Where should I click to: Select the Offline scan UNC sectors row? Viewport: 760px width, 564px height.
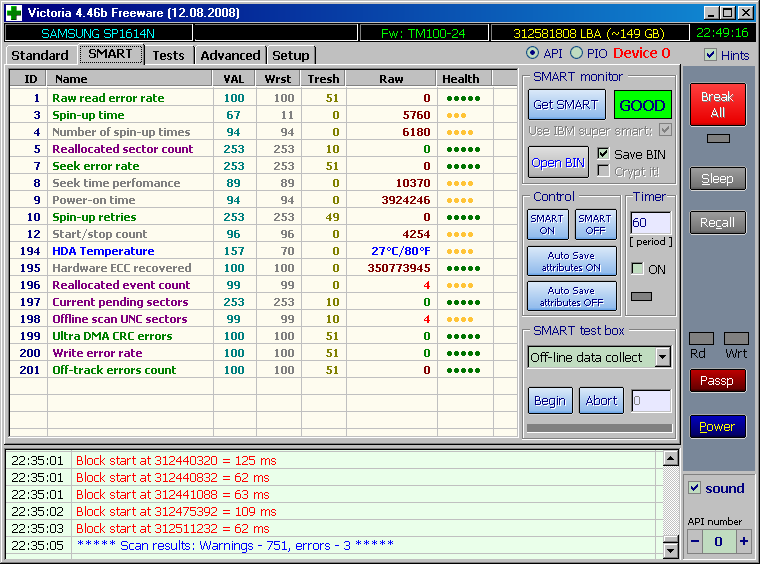coord(263,319)
